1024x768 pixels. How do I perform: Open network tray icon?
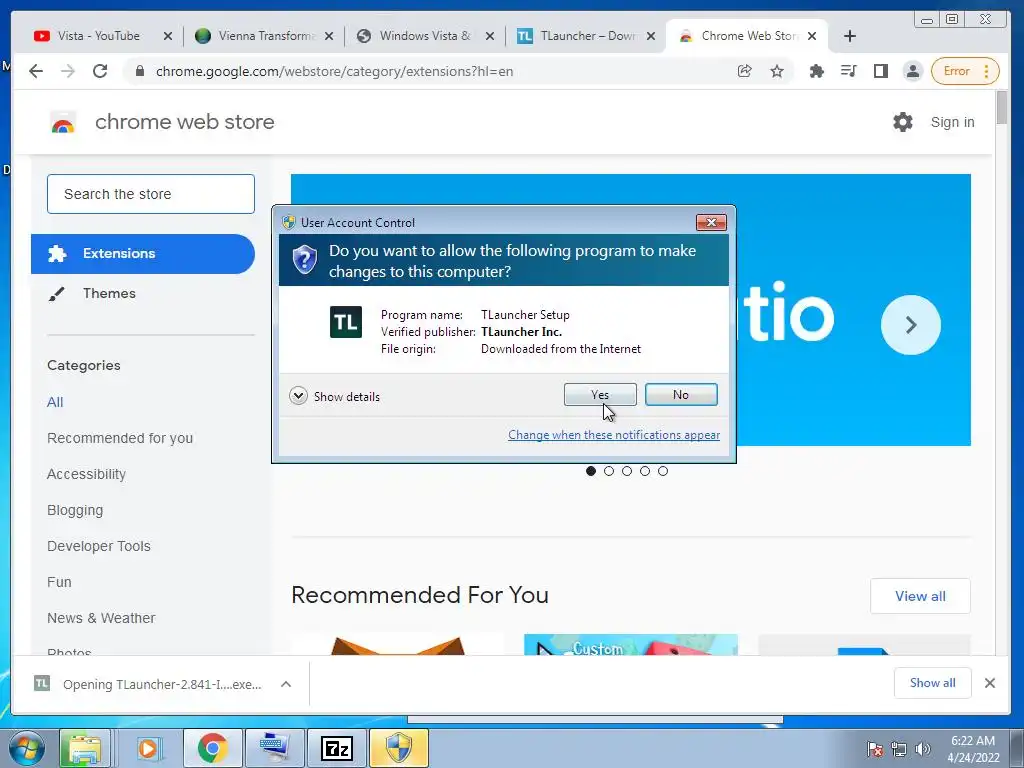tap(899, 749)
